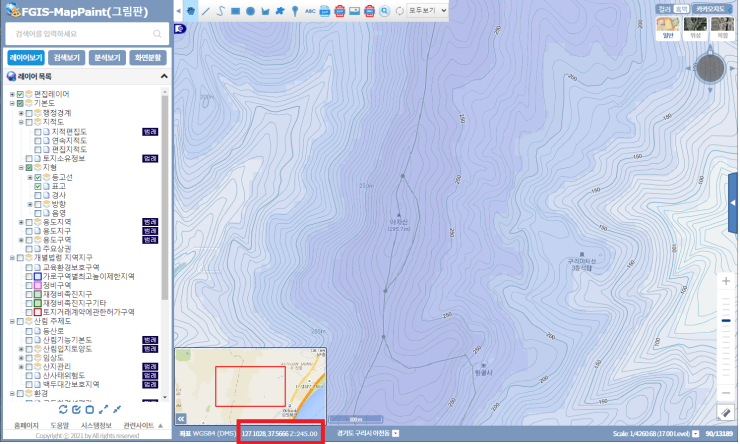The image size is (740, 444).
Task: Click the red icon before the magnifier
Action: pyautogui.click(x=370, y=11)
